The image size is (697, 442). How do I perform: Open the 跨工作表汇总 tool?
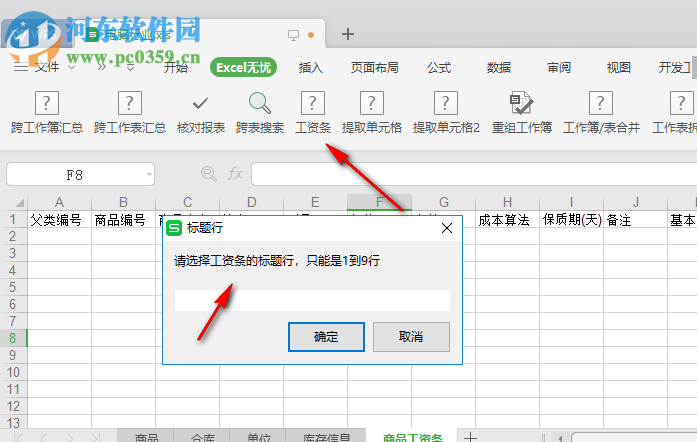click(130, 112)
